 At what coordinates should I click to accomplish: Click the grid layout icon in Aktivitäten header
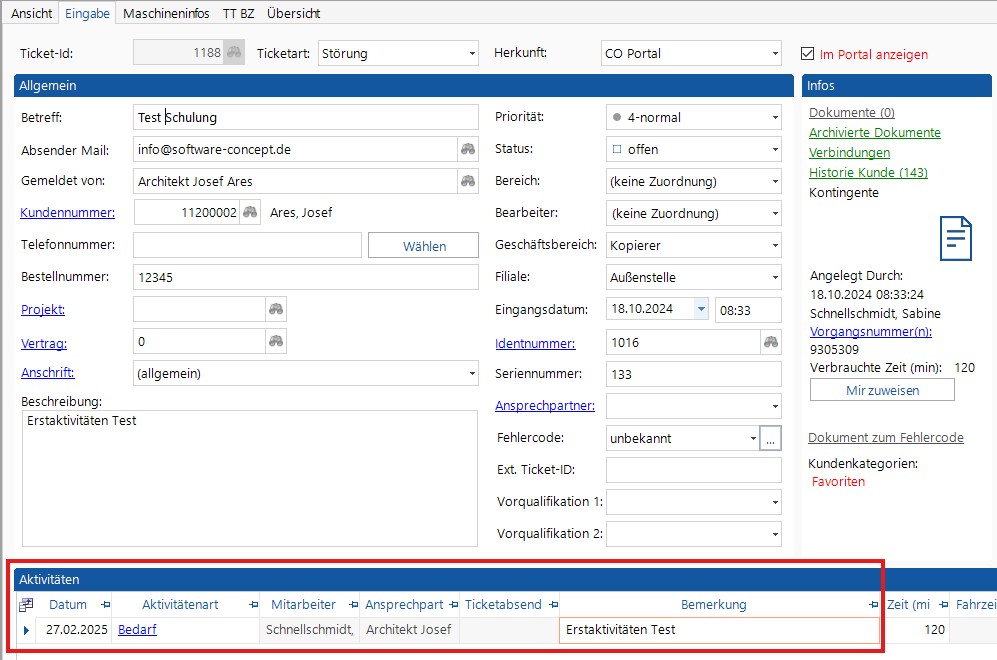pyautogui.click(x=26, y=605)
